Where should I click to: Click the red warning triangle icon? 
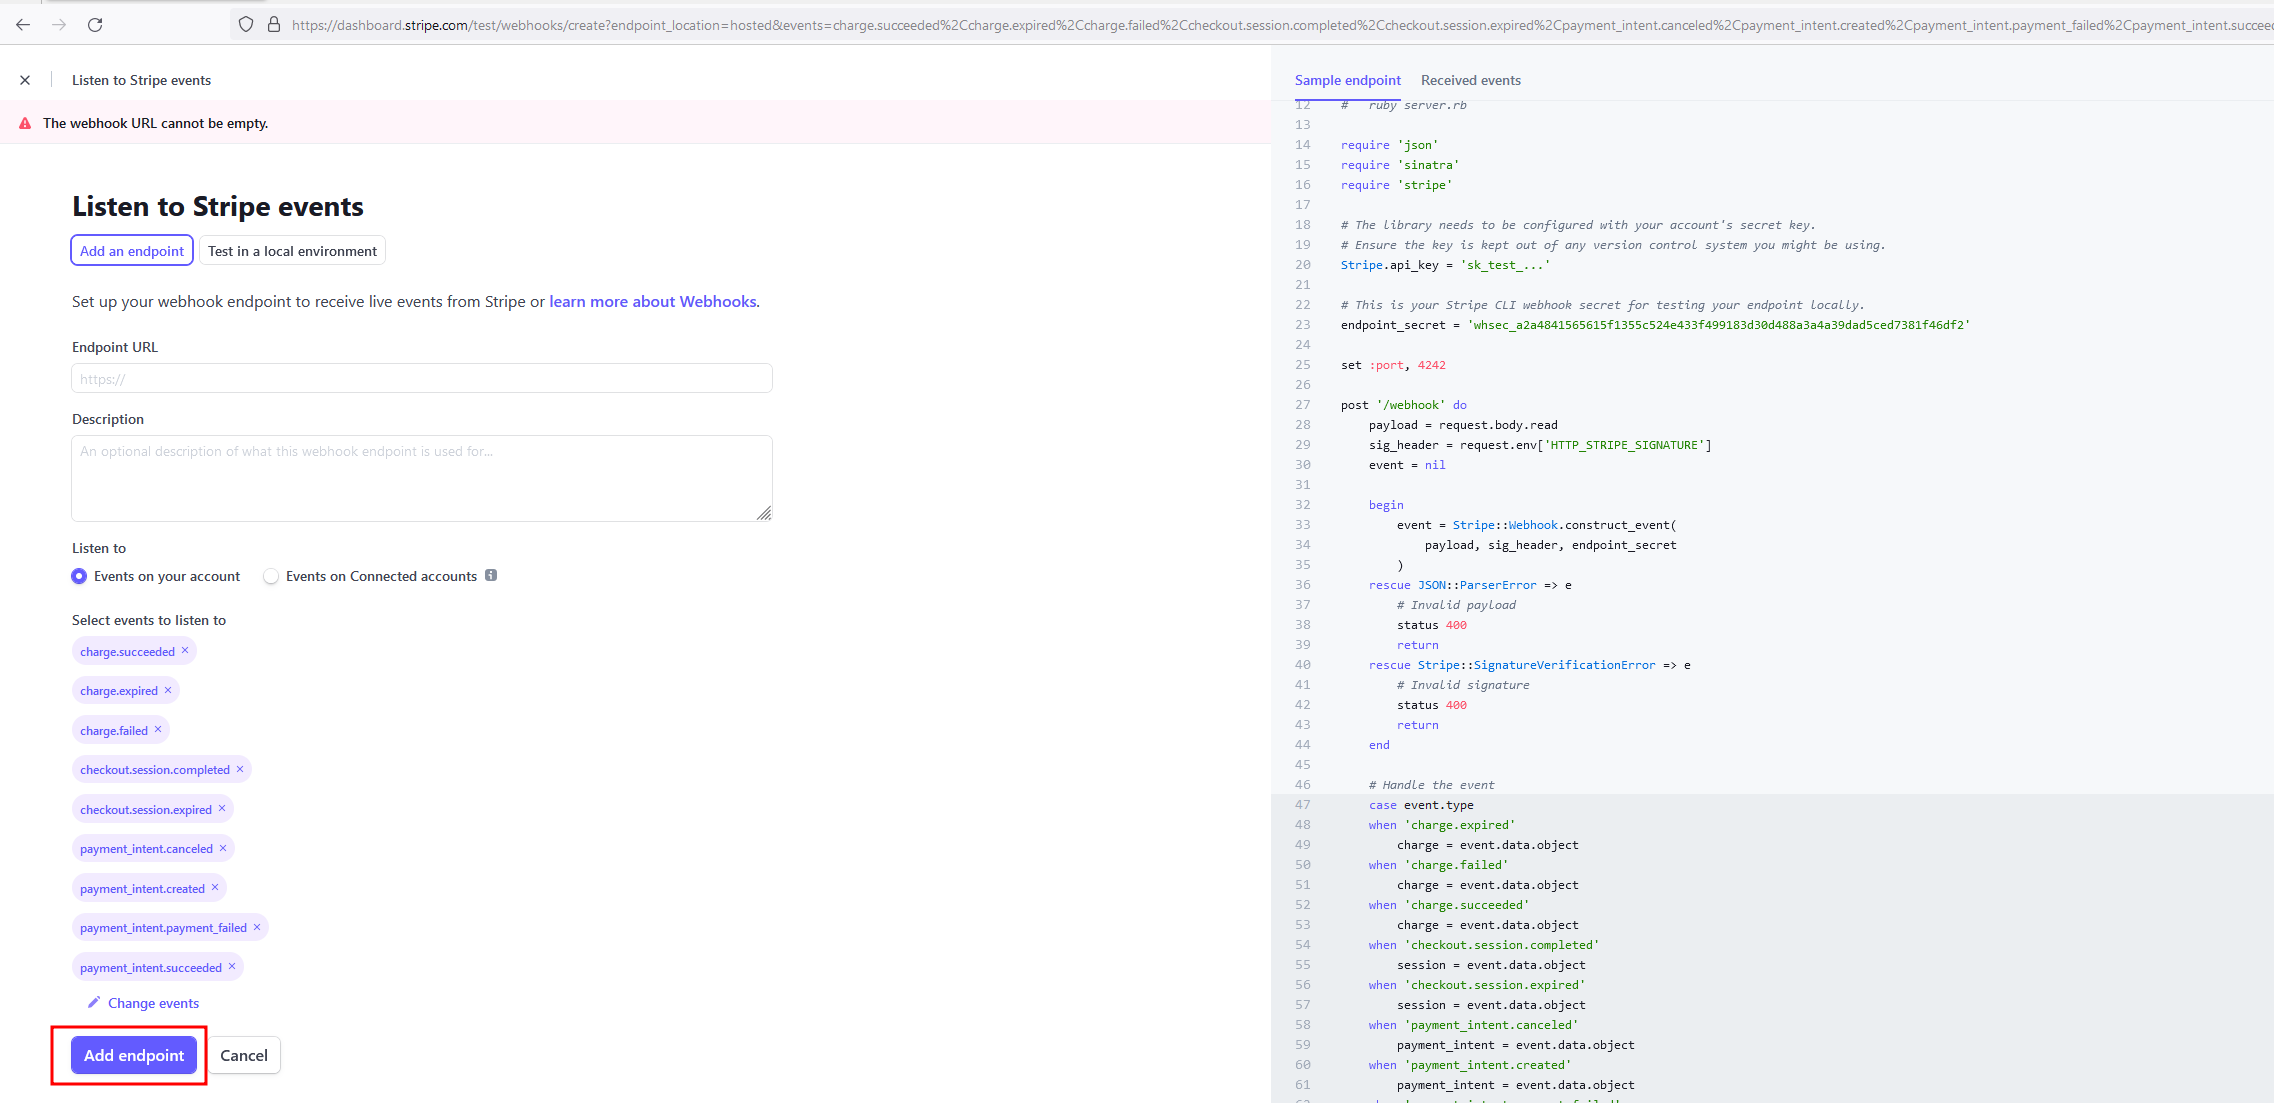(x=25, y=123)
